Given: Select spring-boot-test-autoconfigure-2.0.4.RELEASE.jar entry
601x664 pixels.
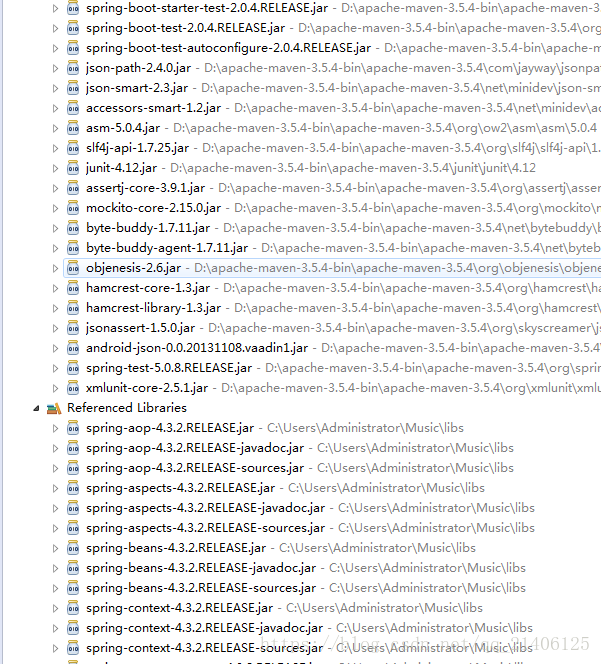Looking at the screenshot, I should pyautogui.click(x=228, y=48).
